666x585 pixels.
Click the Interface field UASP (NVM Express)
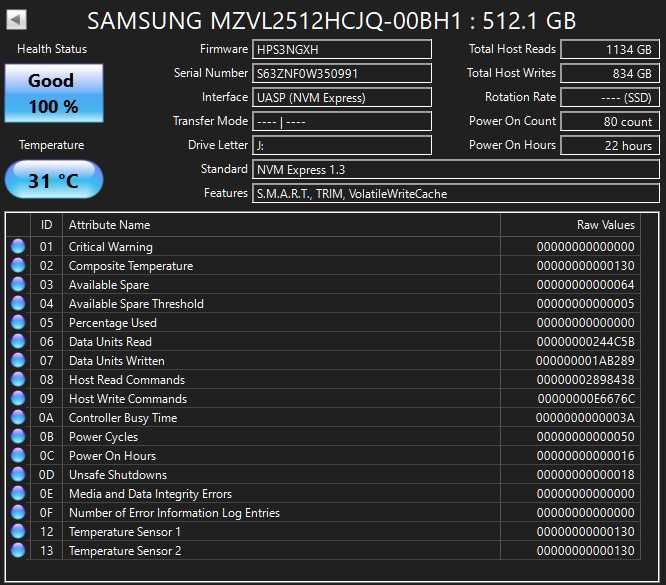pos(342,97)
